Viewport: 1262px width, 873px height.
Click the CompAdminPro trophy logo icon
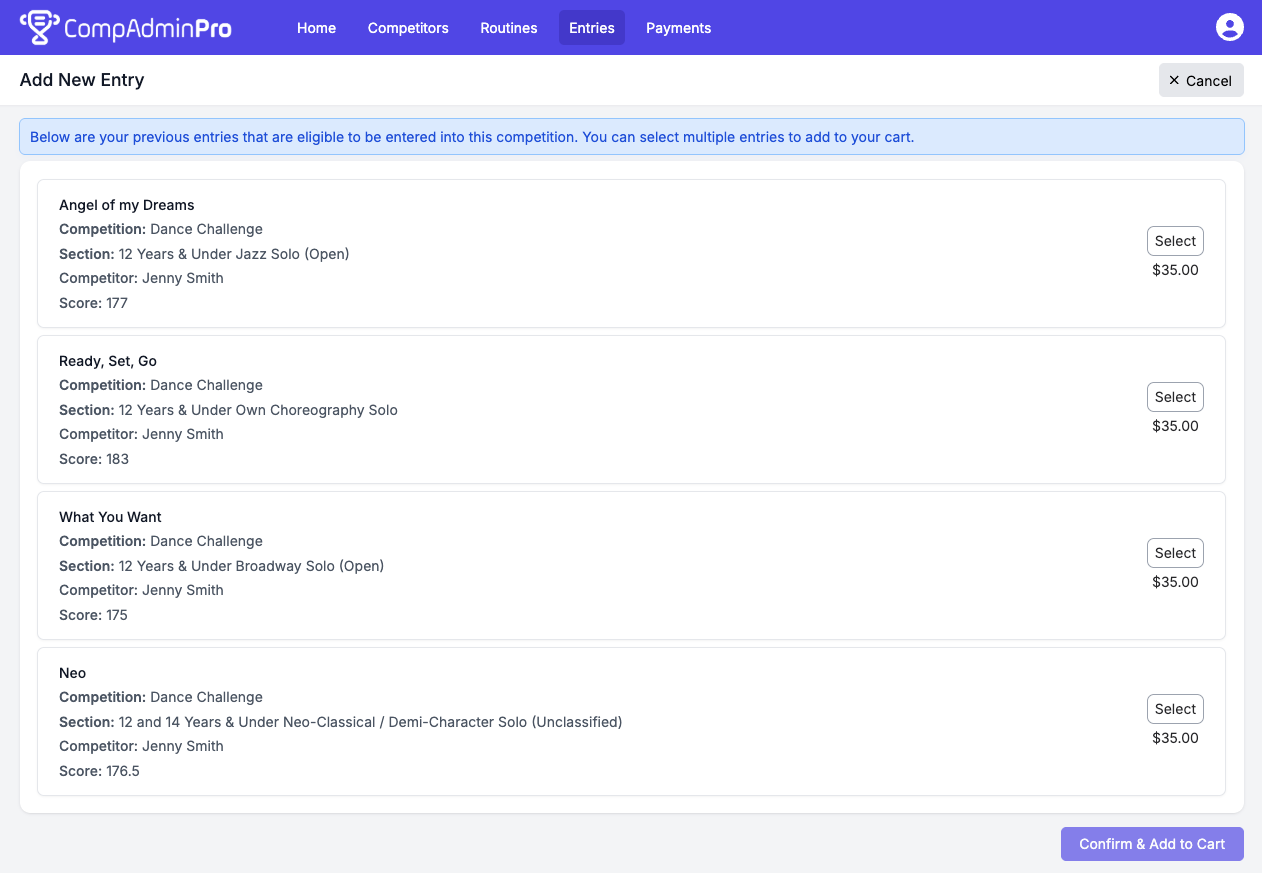pyautogui.click(x=39, y=28)
